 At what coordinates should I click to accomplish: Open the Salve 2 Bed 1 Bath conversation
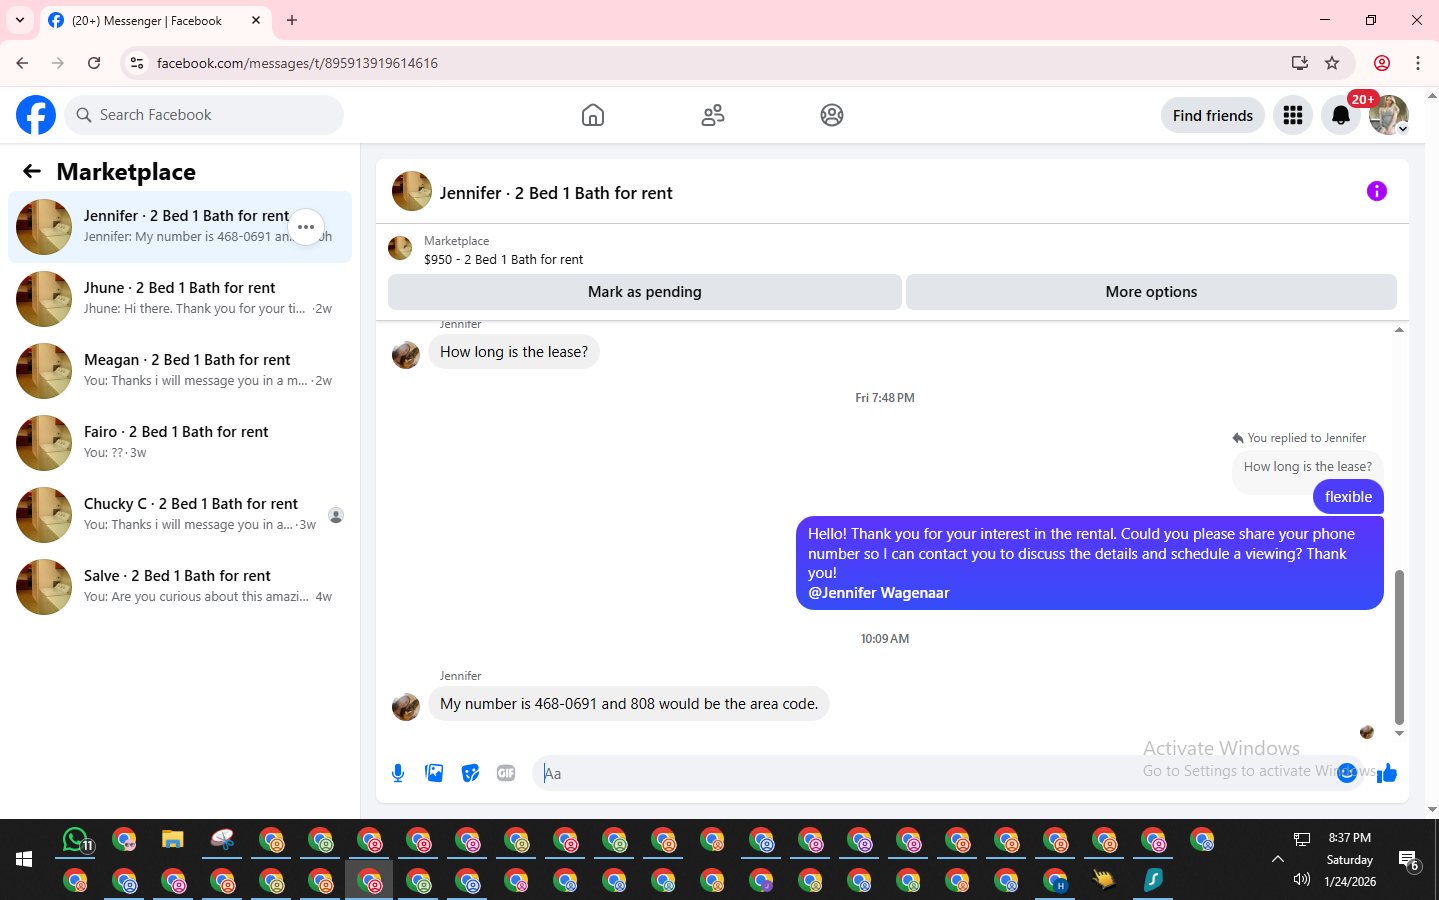click(x=180, y=587)
